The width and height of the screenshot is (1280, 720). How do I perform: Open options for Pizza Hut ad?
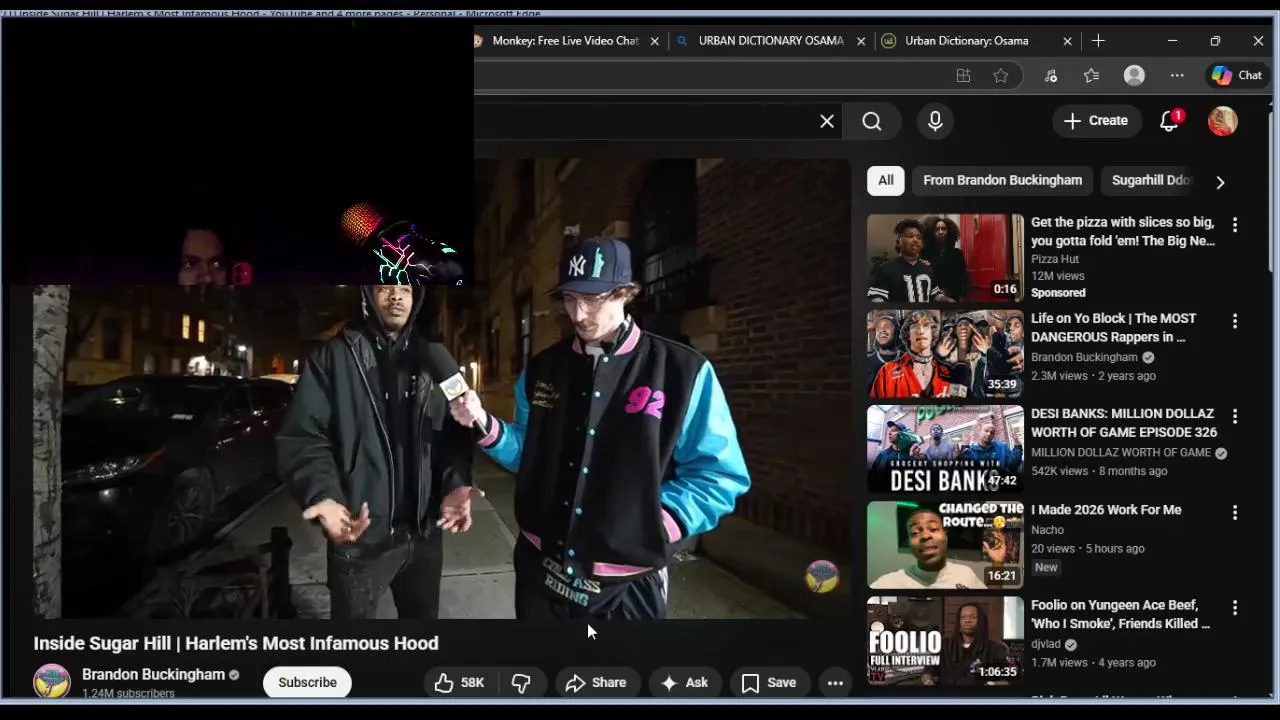[1235, 225]
